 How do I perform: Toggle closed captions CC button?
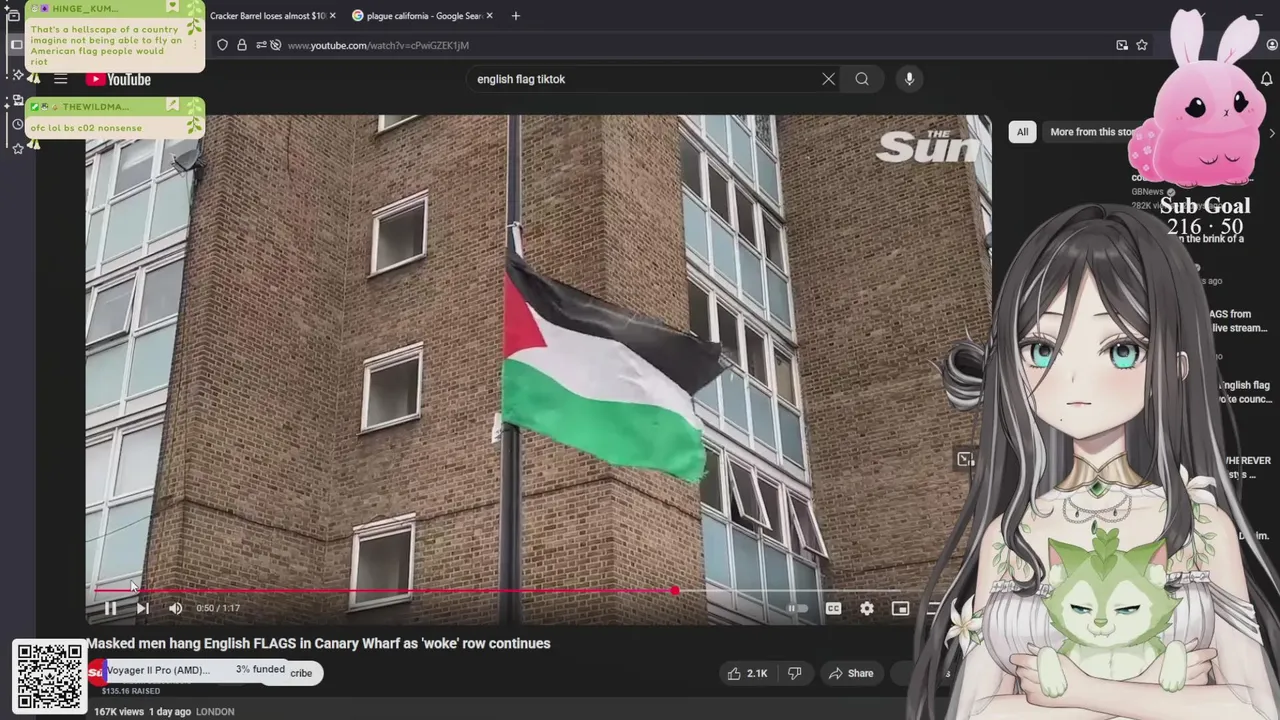tap(833, 608)
